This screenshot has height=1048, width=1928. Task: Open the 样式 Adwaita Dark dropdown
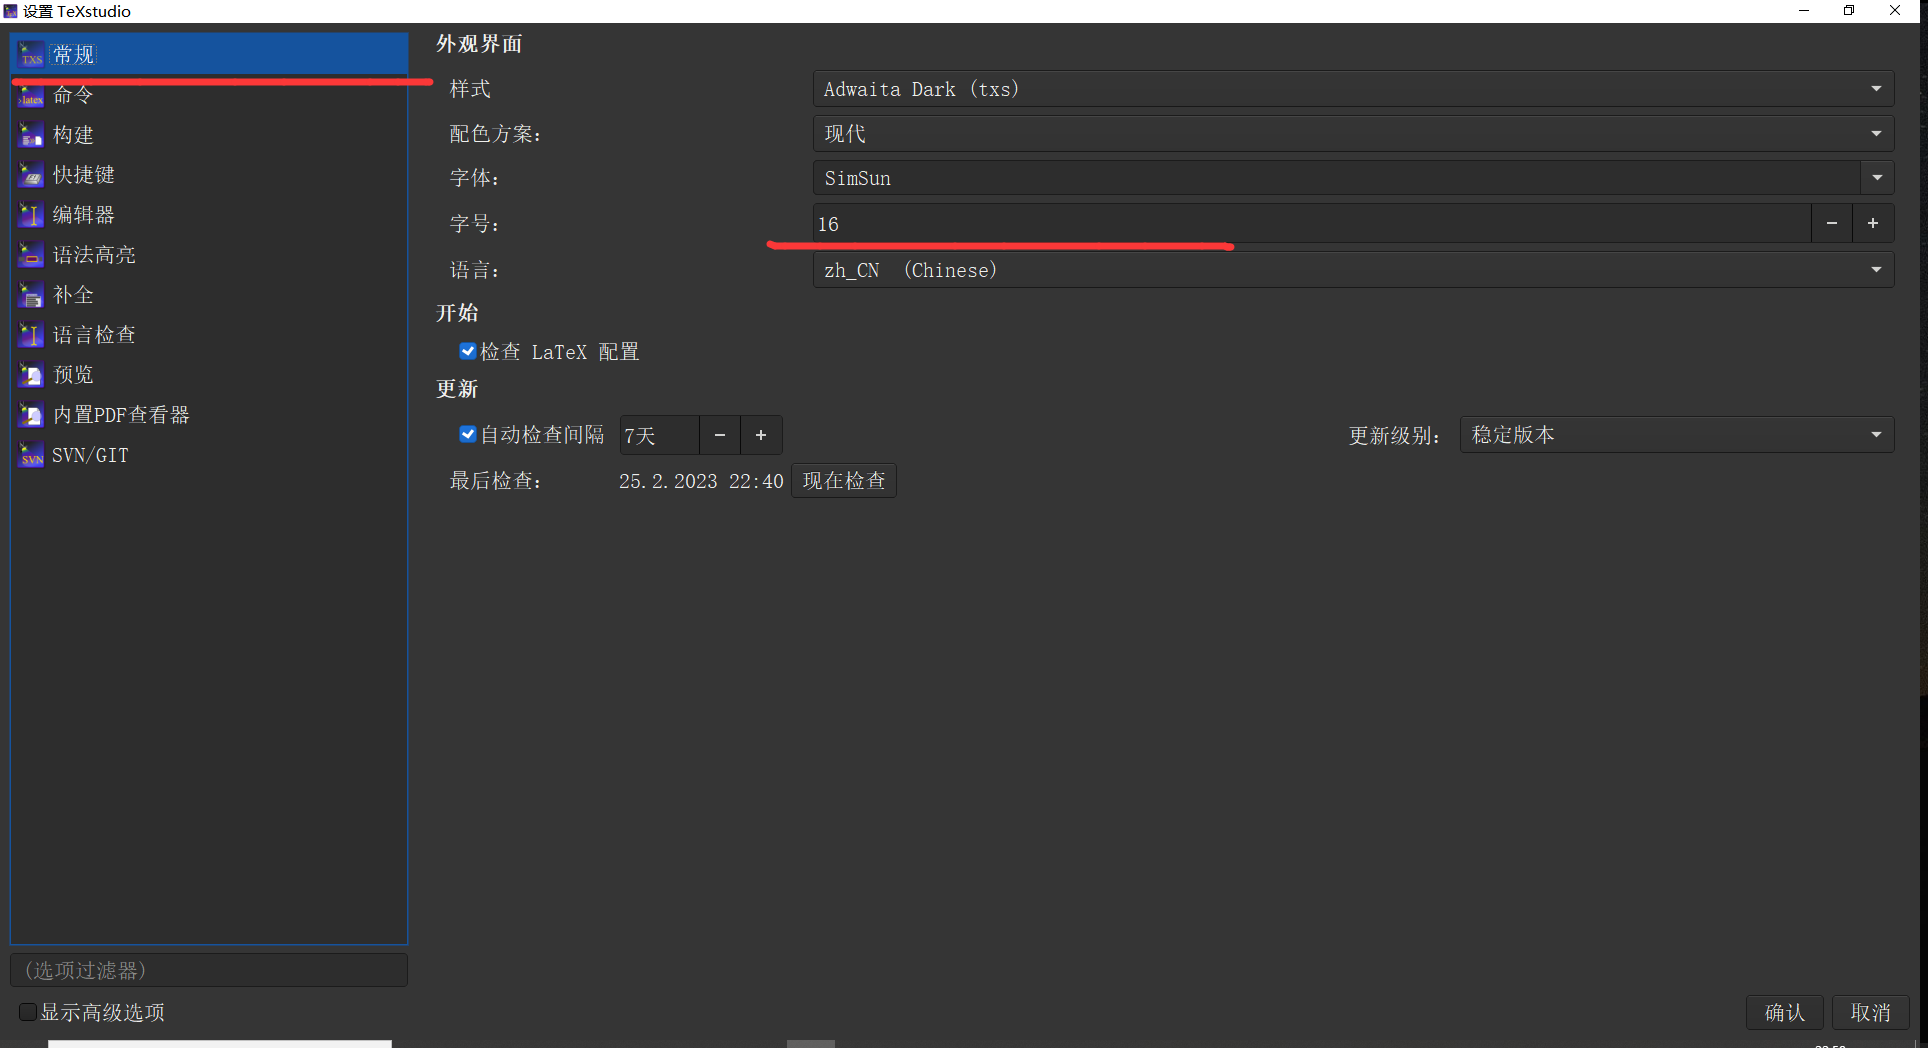tap(1353, 89)
